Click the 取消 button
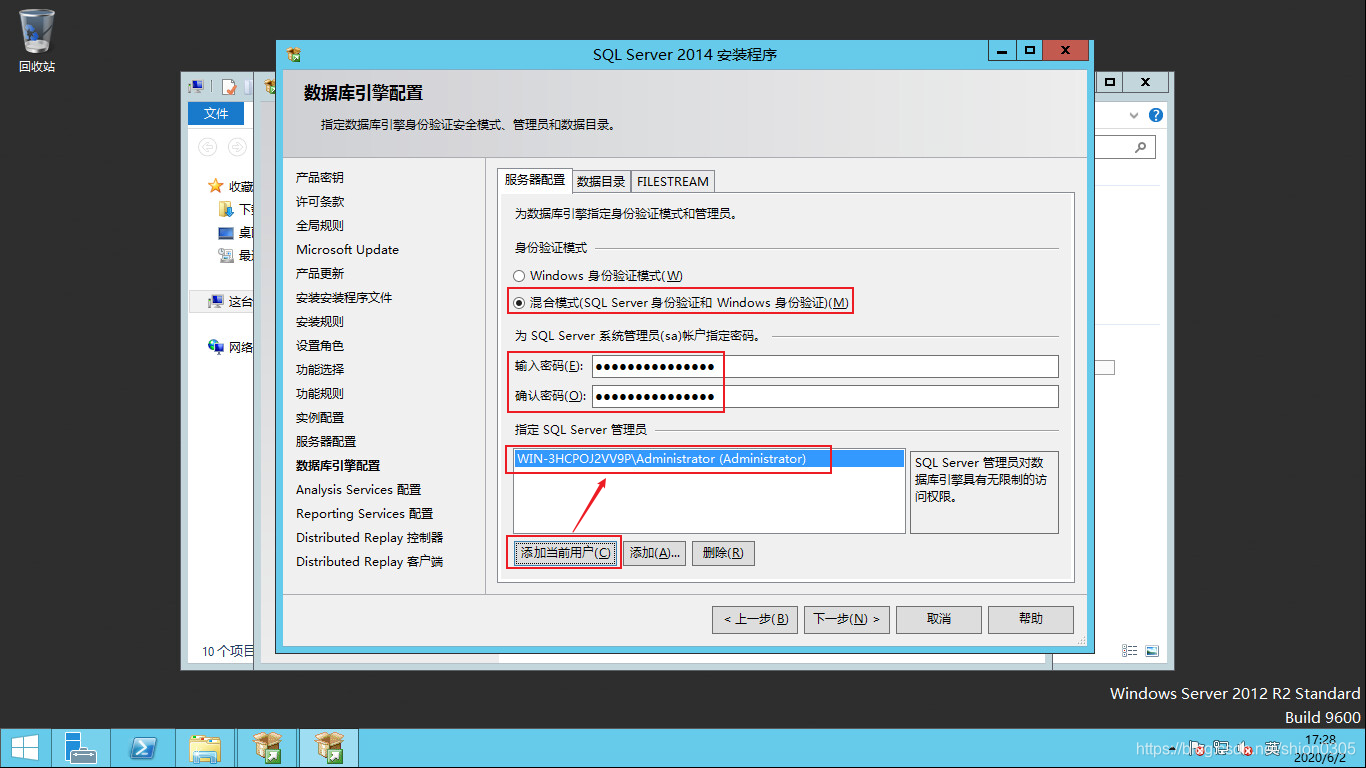 (x=939, y=619)
